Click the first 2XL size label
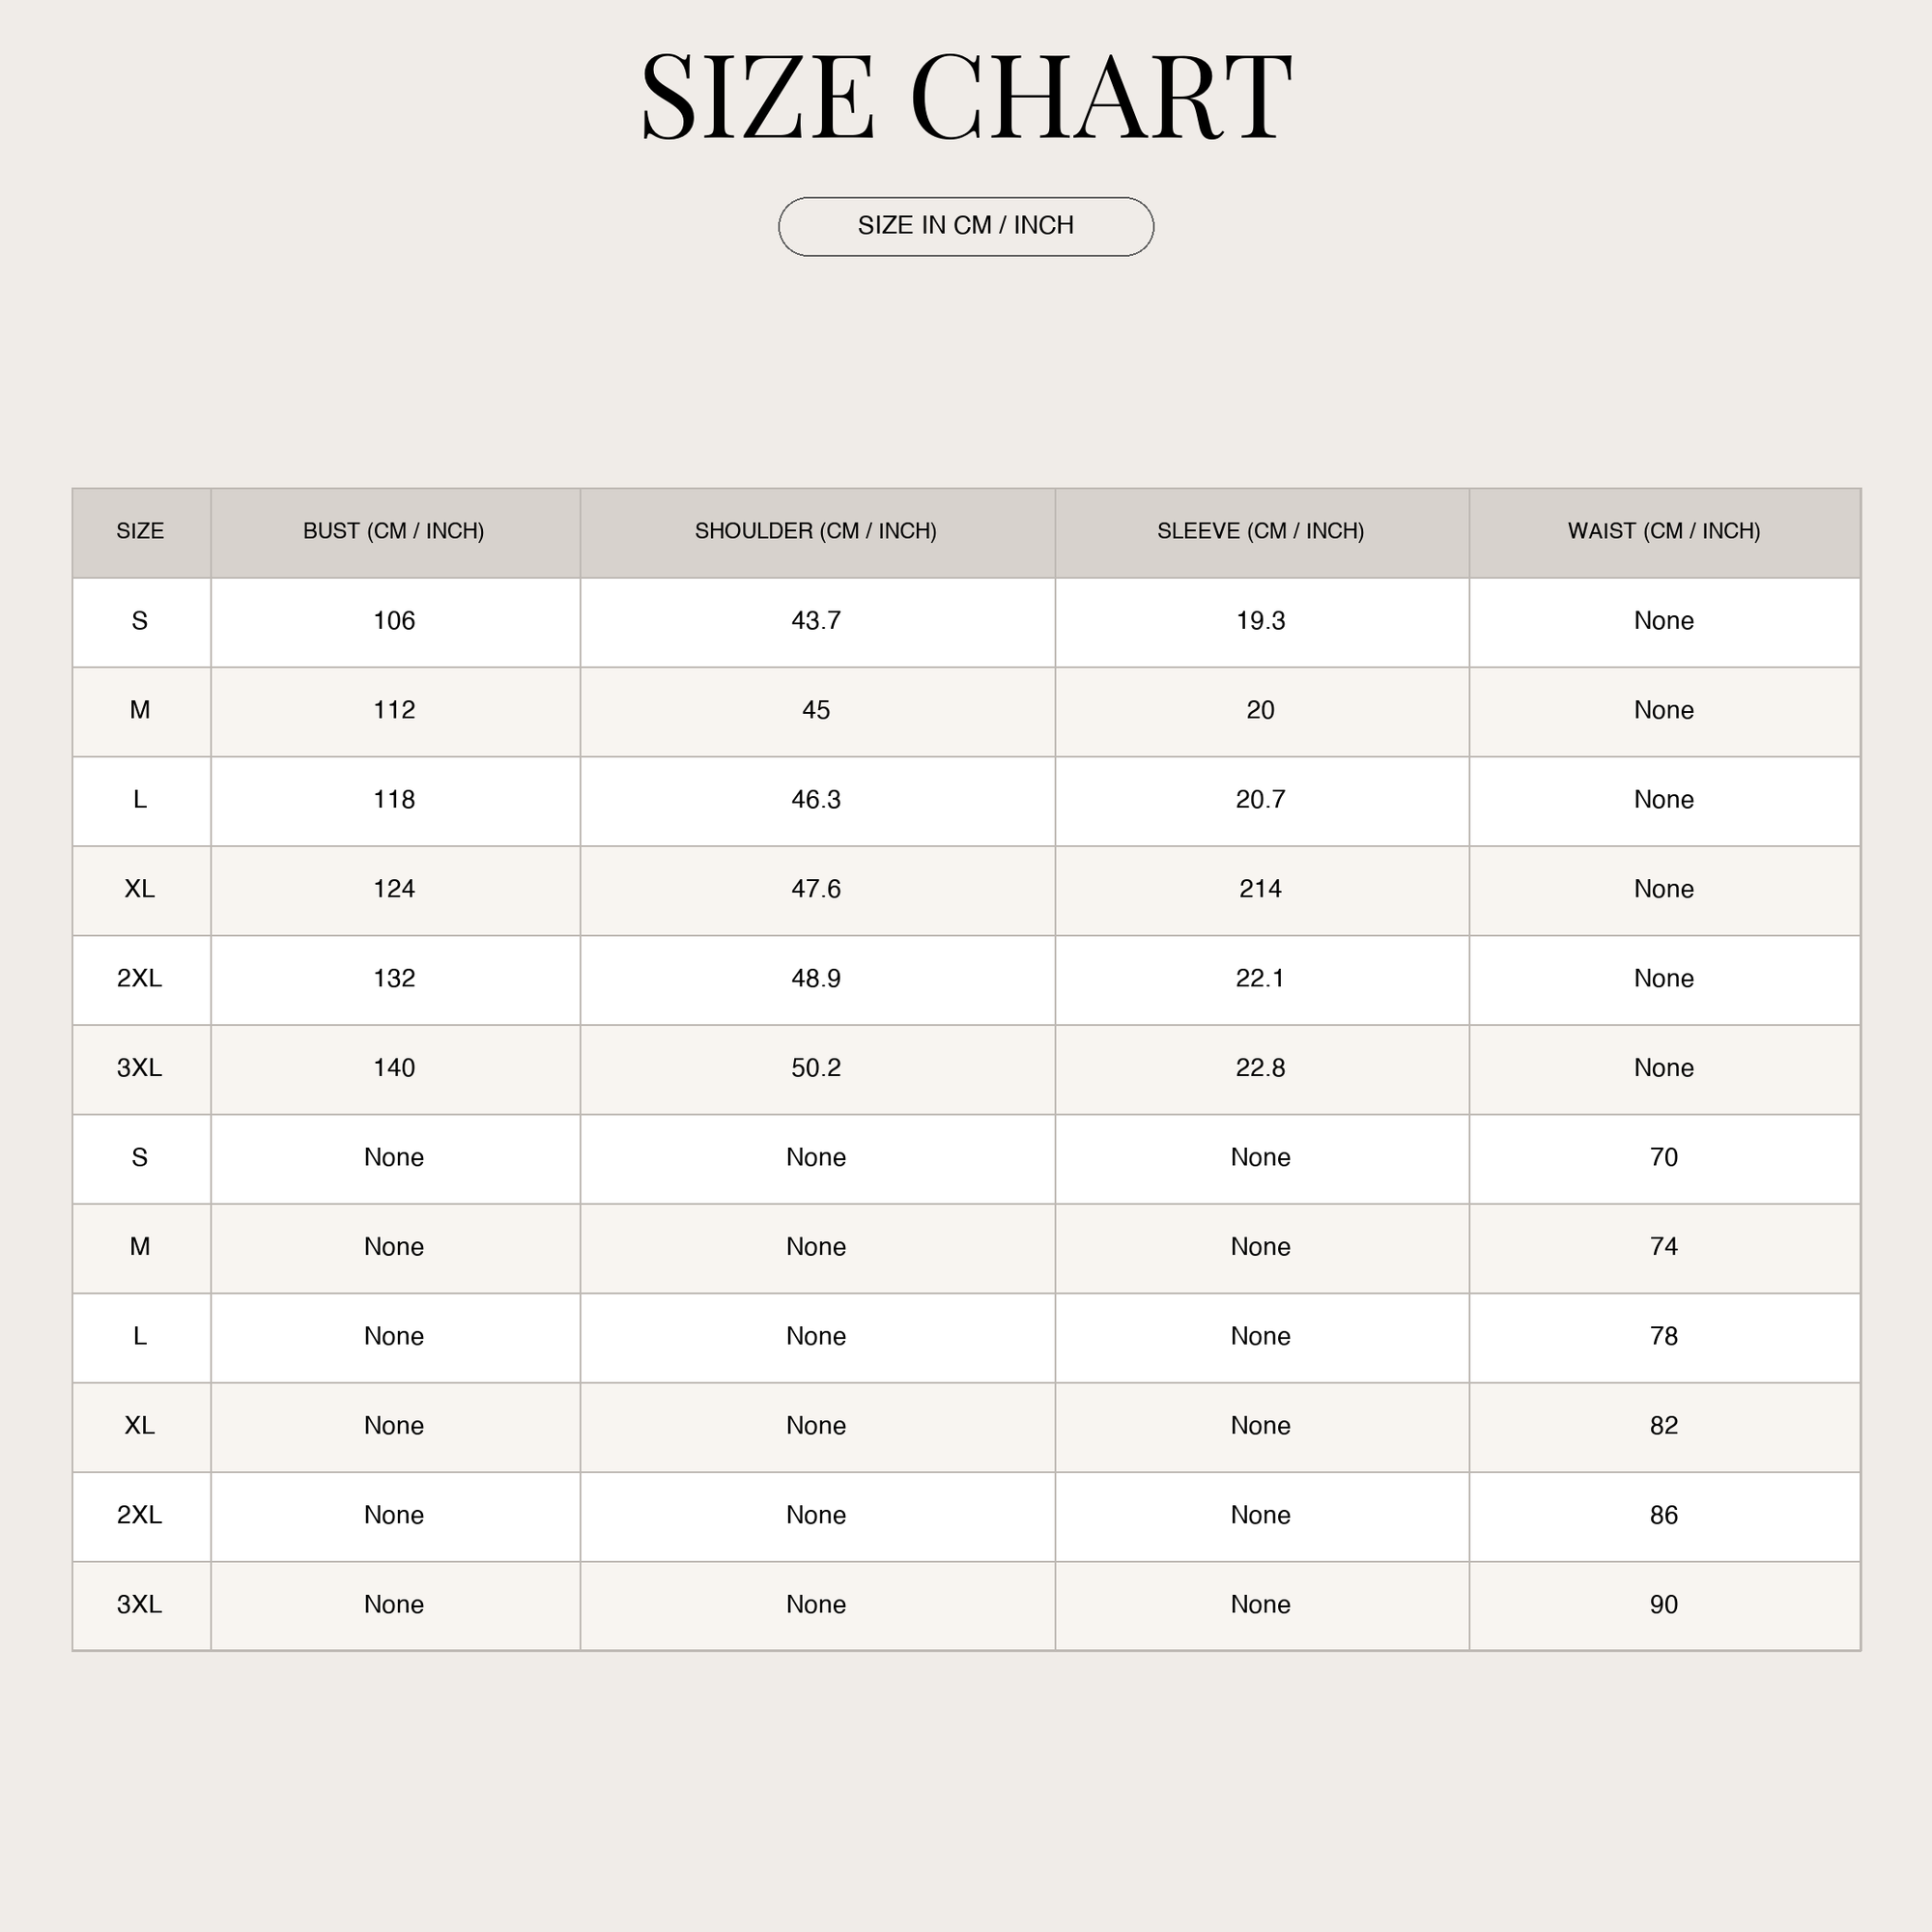Viewport: 1932px width, 1932px height. (139, 979)
